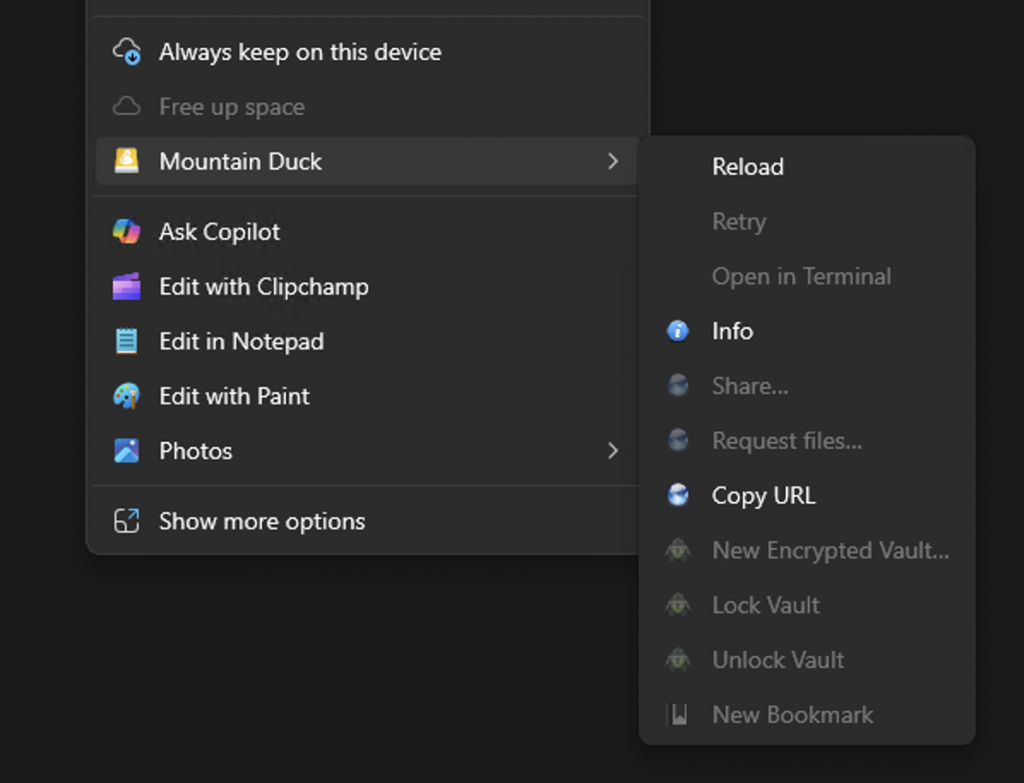Choose Edit in Notepad
This screenshot has width=1024, height=783.
368,342
